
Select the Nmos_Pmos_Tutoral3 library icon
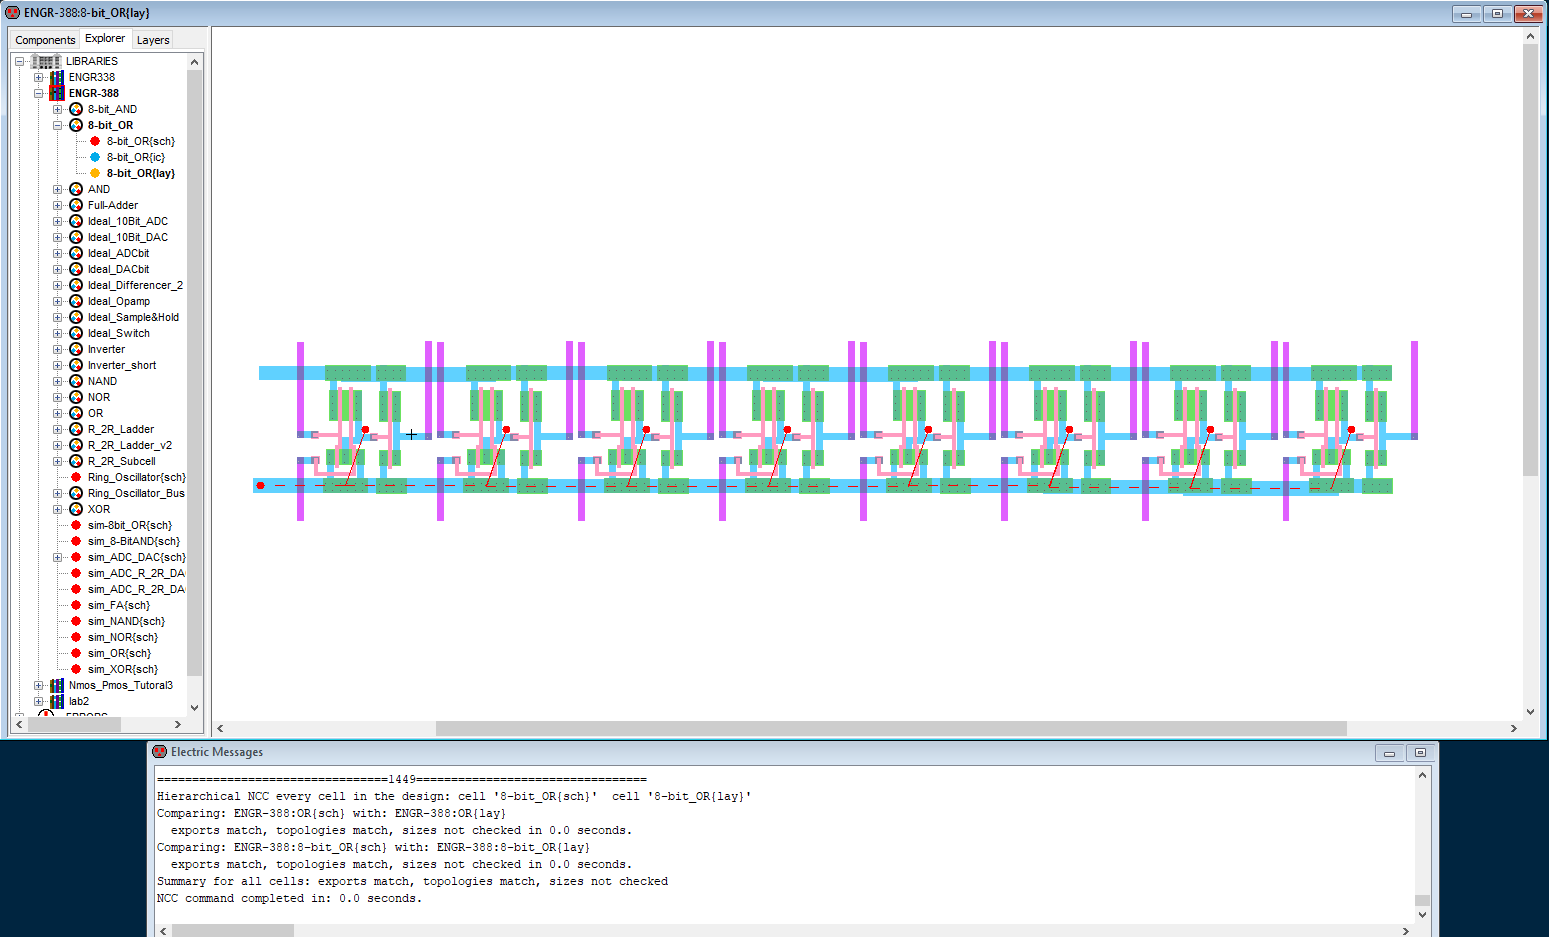coord(57,685)
